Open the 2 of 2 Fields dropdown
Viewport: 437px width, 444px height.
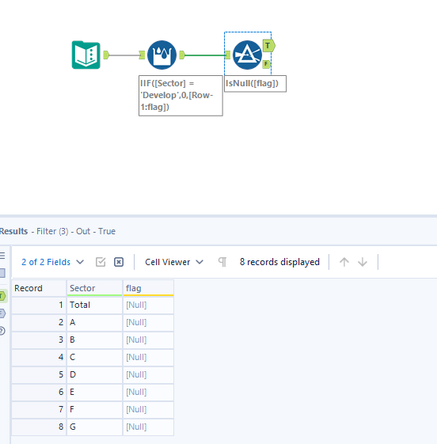click(x=52, y=262)
